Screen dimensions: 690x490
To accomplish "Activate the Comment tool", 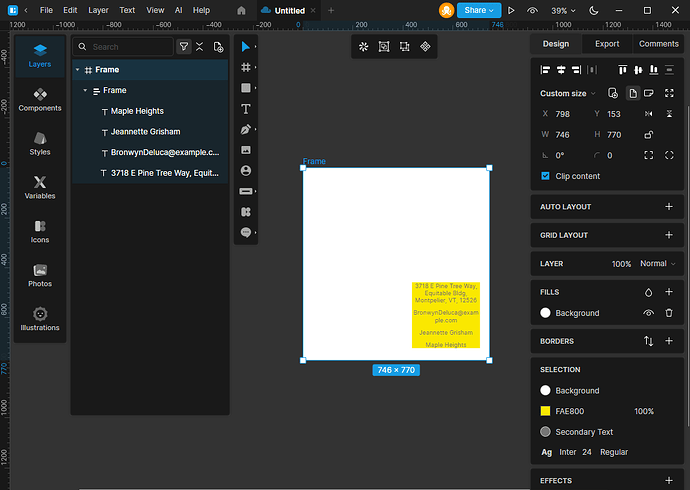I will tap(246, 232).
